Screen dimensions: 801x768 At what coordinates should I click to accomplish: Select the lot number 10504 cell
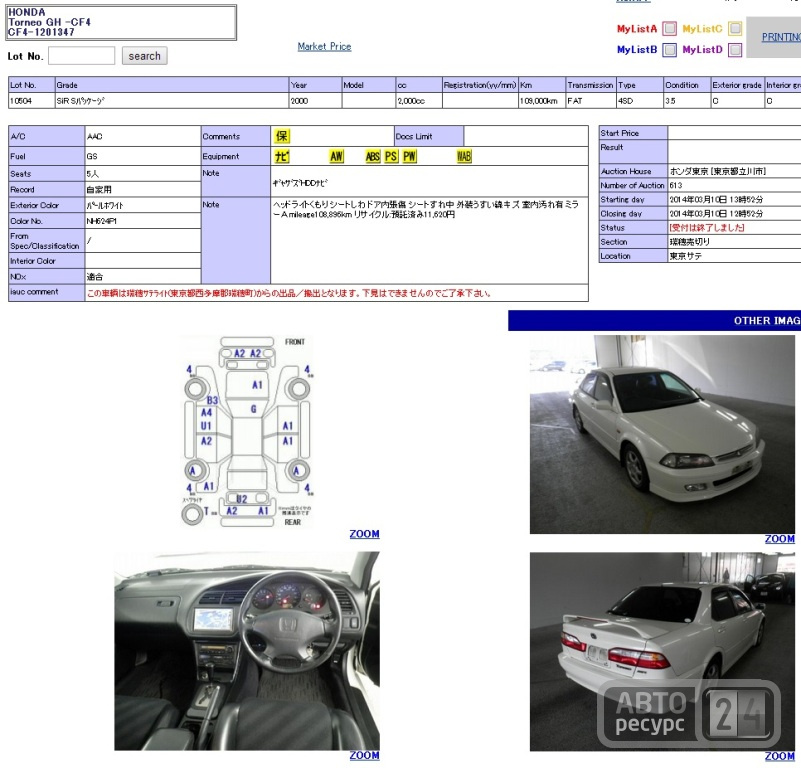pyautogui.click(x=32, y=101)
